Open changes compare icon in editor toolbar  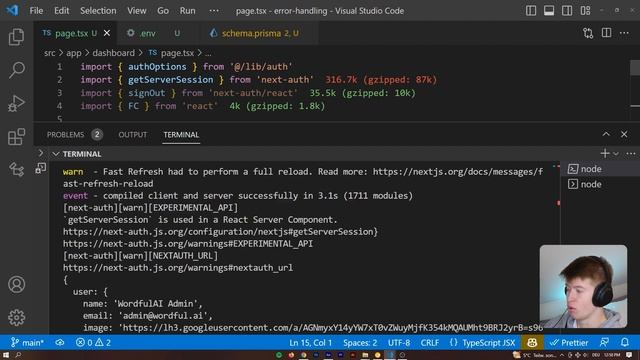588,33
